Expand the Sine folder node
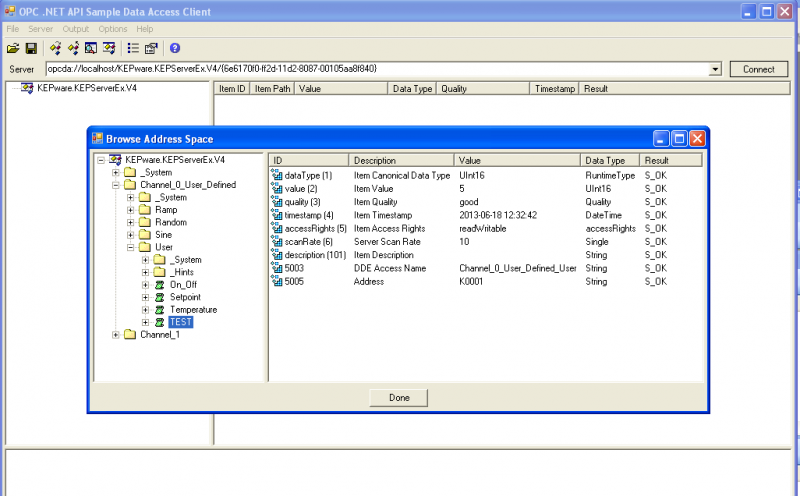 pos(131,235)
